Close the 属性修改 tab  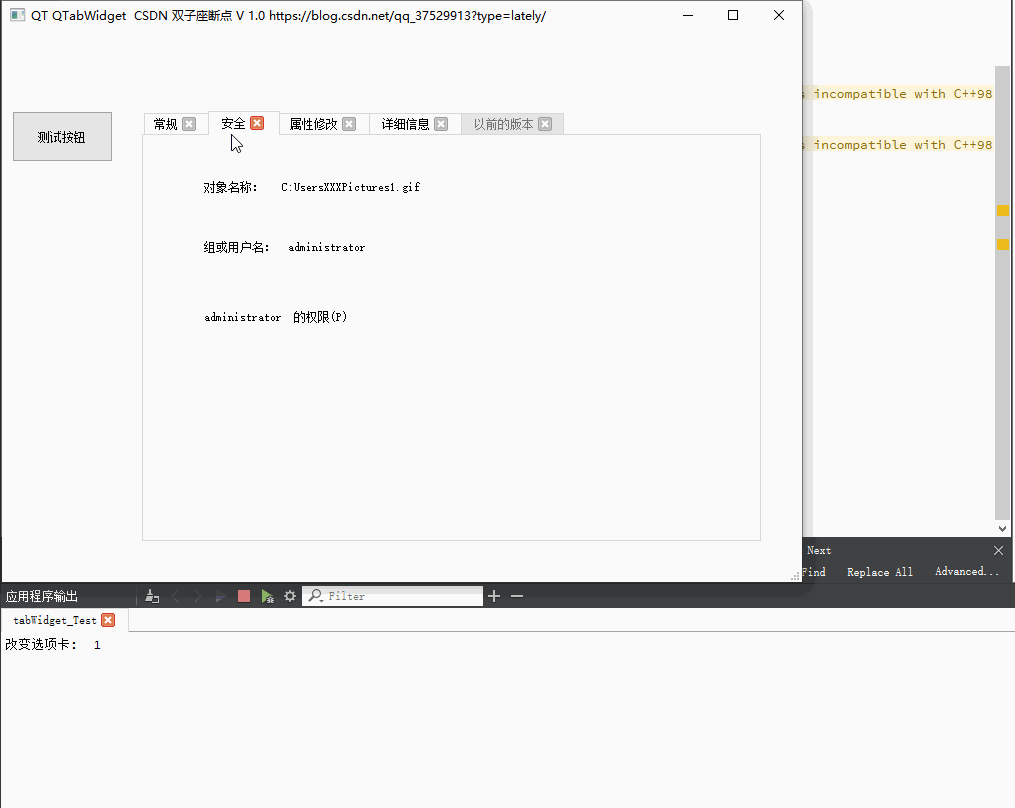[x=349, y=124]
